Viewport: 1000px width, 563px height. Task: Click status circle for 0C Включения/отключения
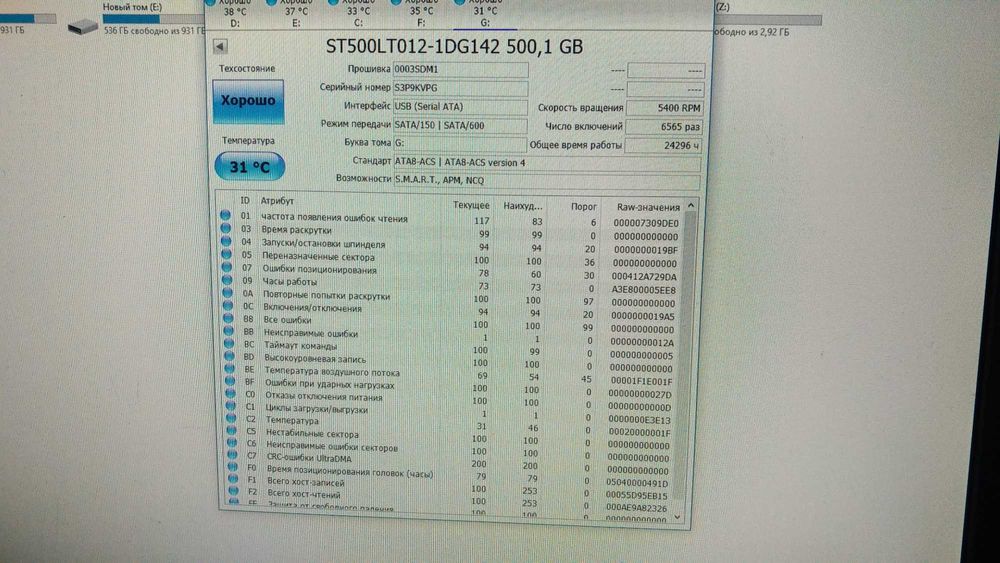(228, 305)
